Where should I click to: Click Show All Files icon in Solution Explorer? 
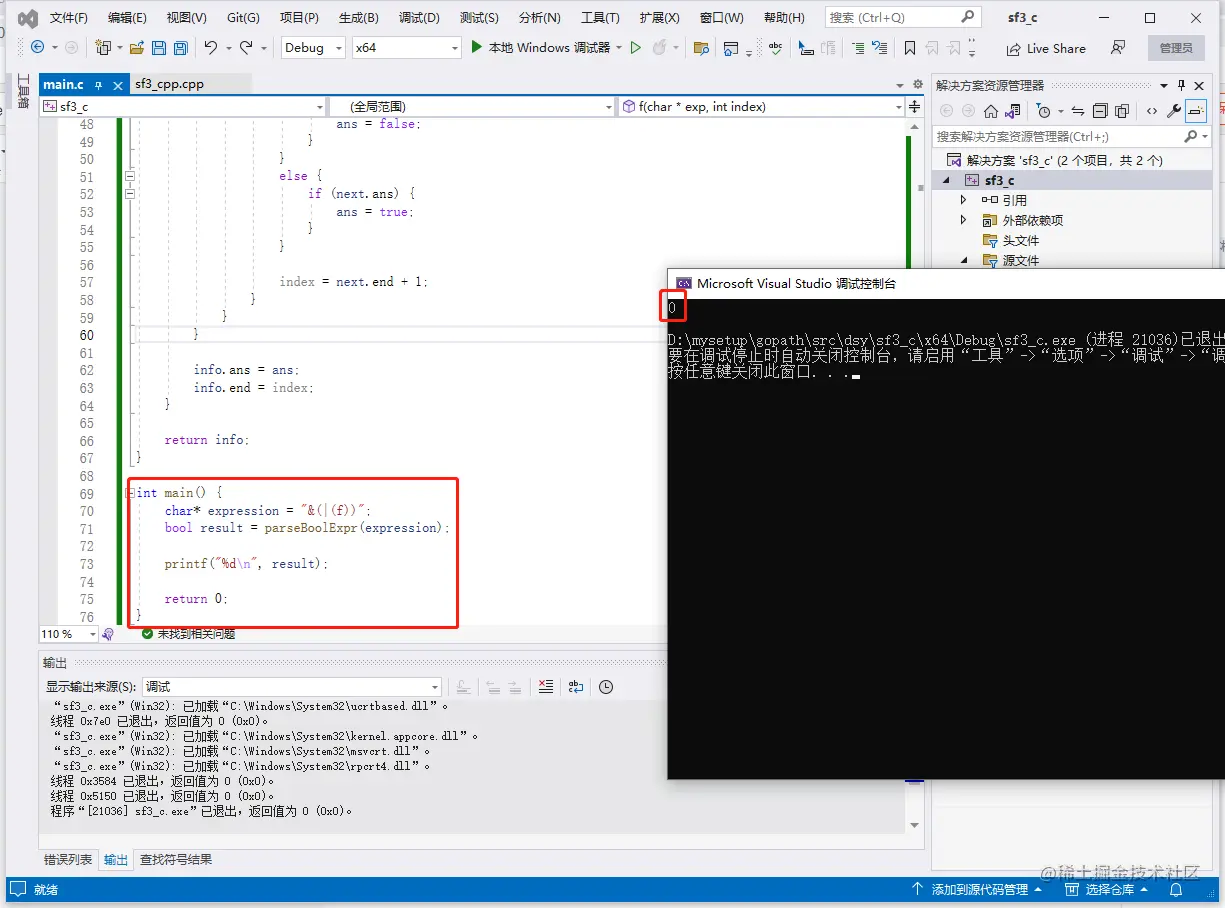pos(1122,111)
